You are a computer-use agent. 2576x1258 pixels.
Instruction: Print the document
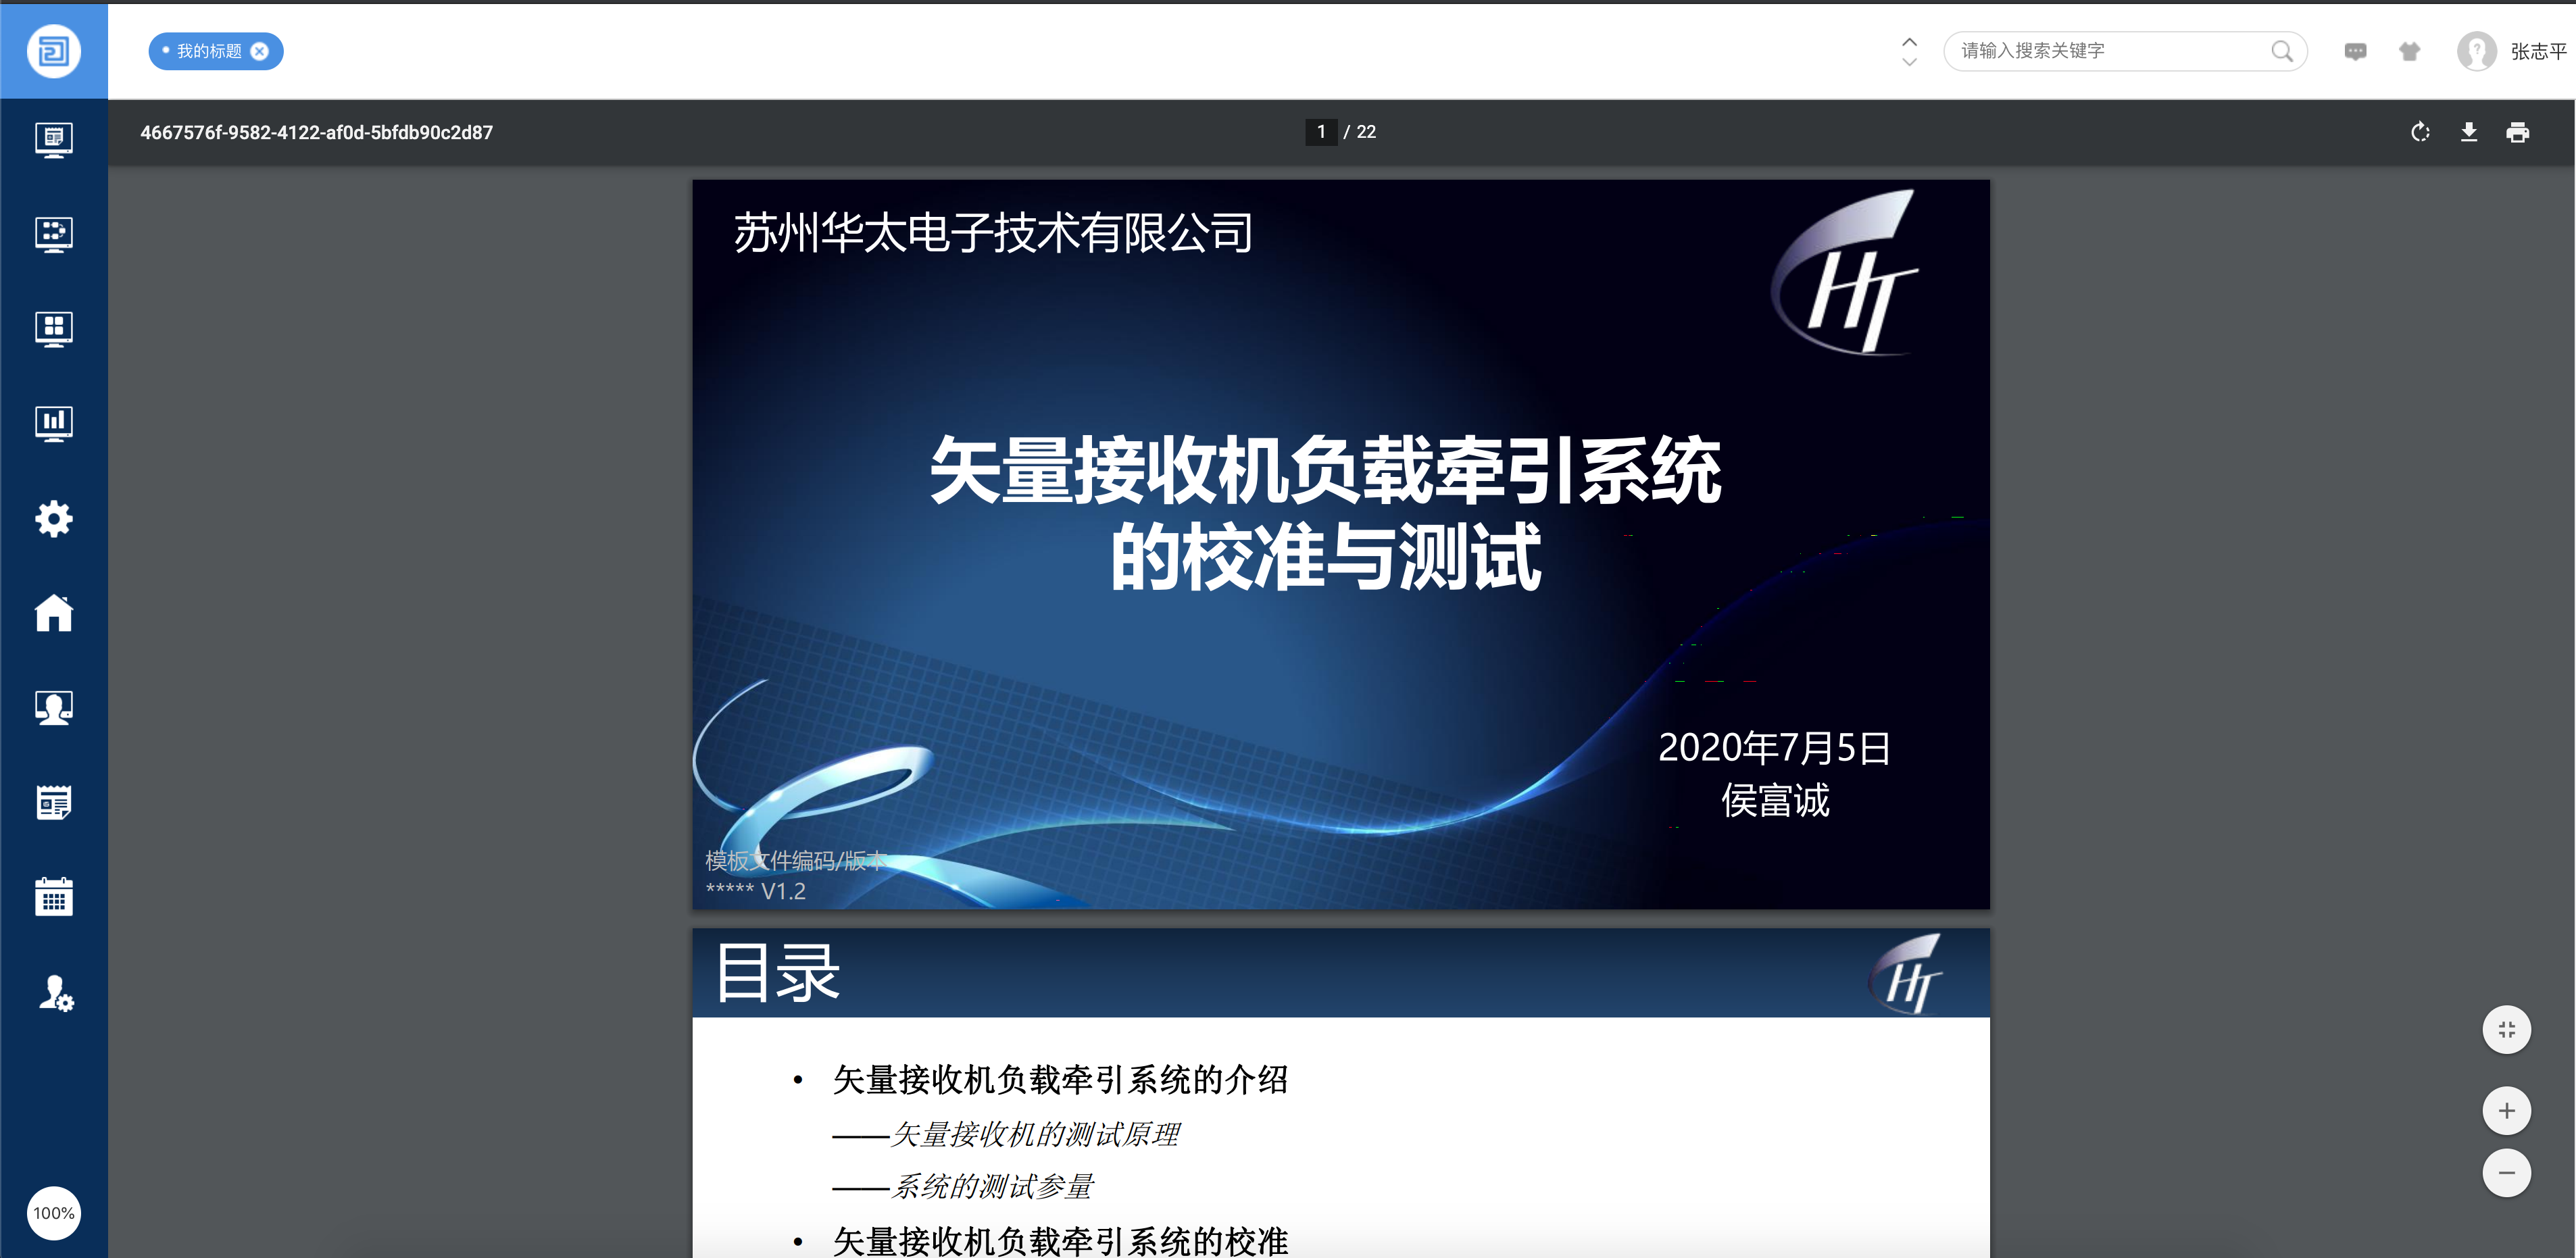(2518, 132)
